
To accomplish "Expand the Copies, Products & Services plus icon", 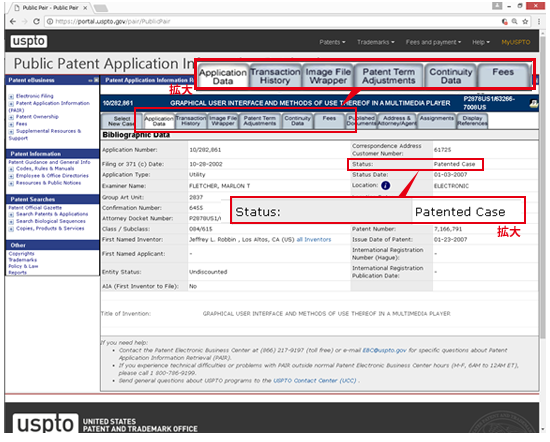I will pos(11,229).
